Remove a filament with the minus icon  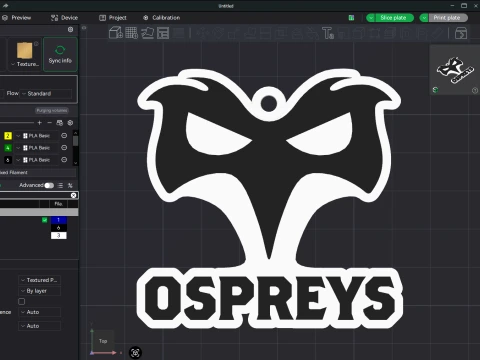pyautogui.click(x=50, y=123)
